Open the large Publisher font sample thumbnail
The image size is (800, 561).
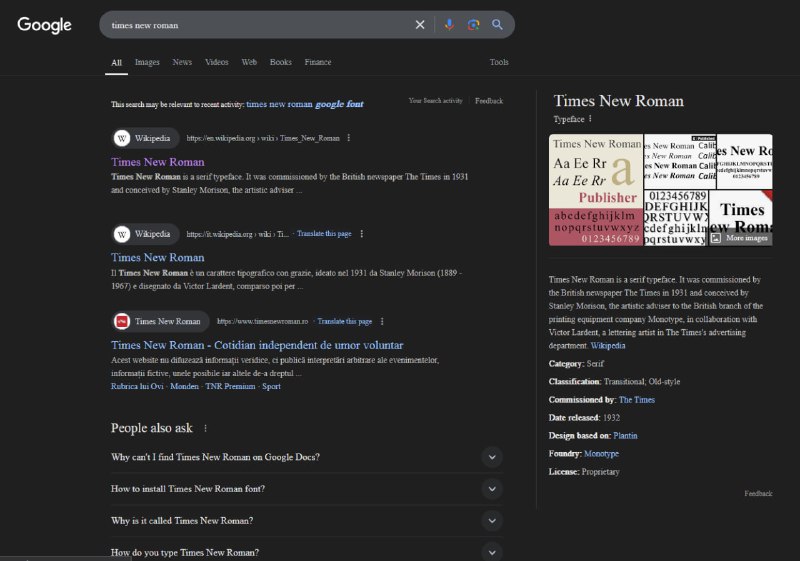[595, 190]
